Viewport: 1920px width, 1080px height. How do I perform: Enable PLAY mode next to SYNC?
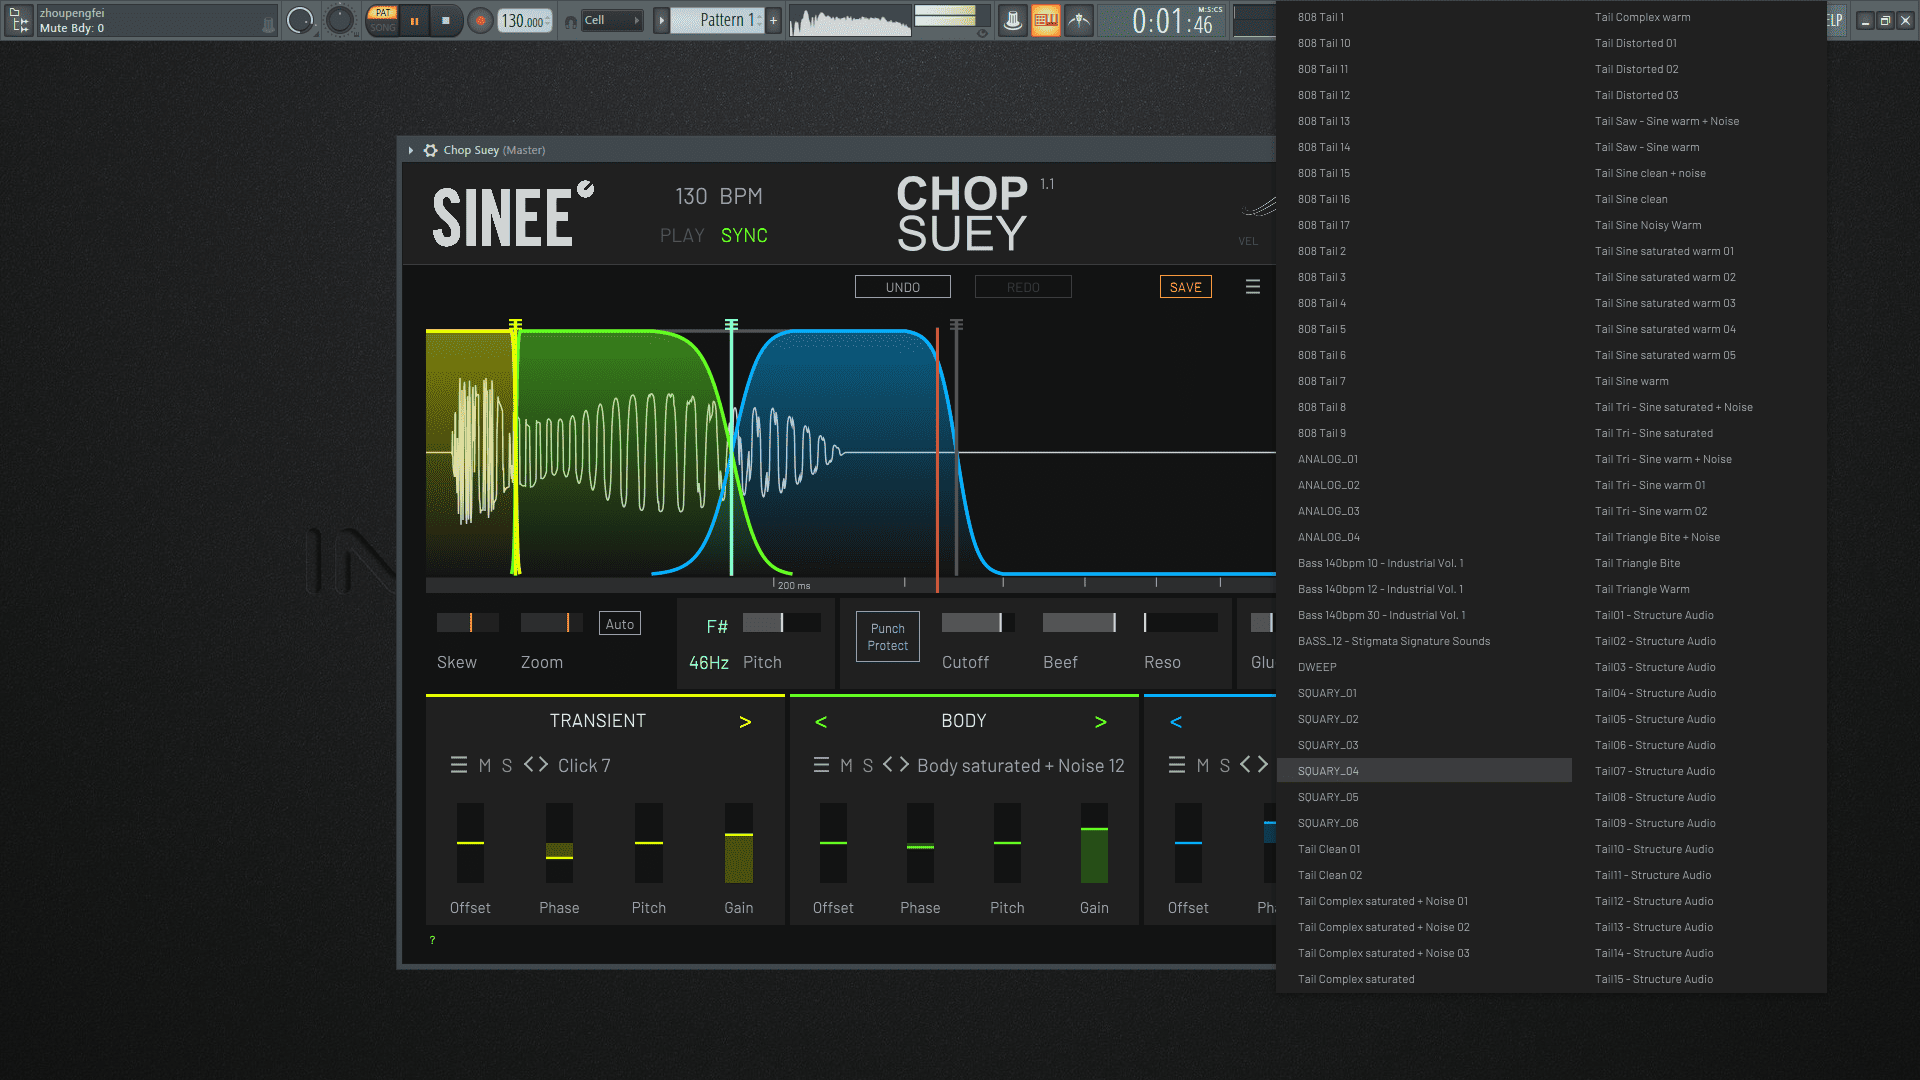(682, 235)
